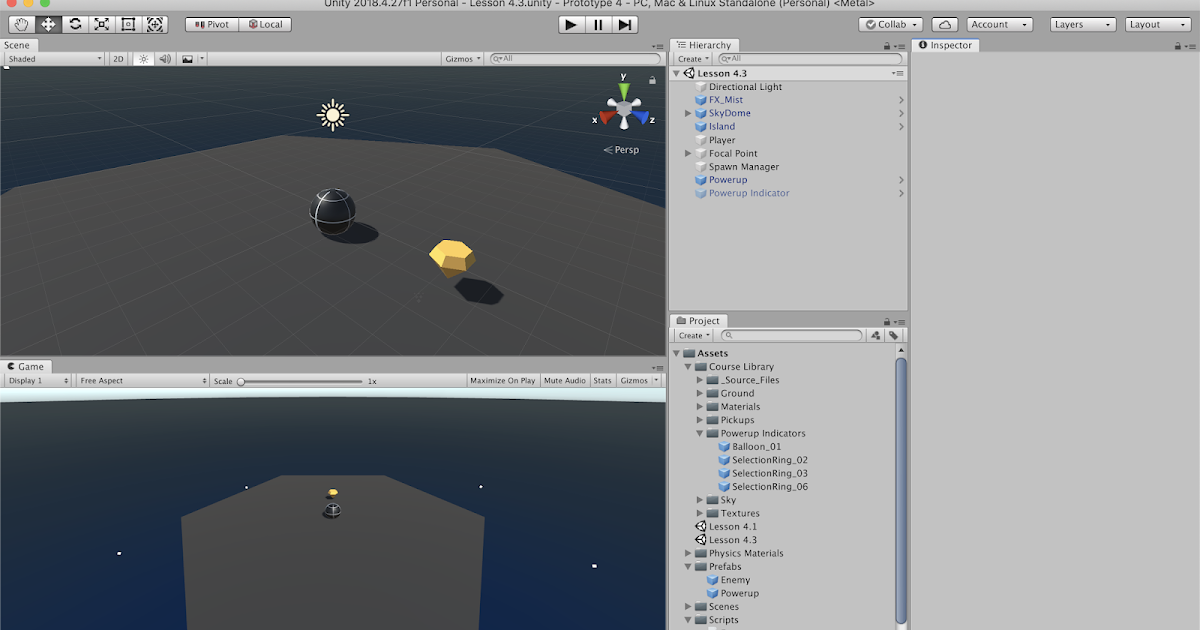Viewport: 1200px width, 630px height.
Task: Expand the Scripts folder in Project
Action: (x=687, y=619)
